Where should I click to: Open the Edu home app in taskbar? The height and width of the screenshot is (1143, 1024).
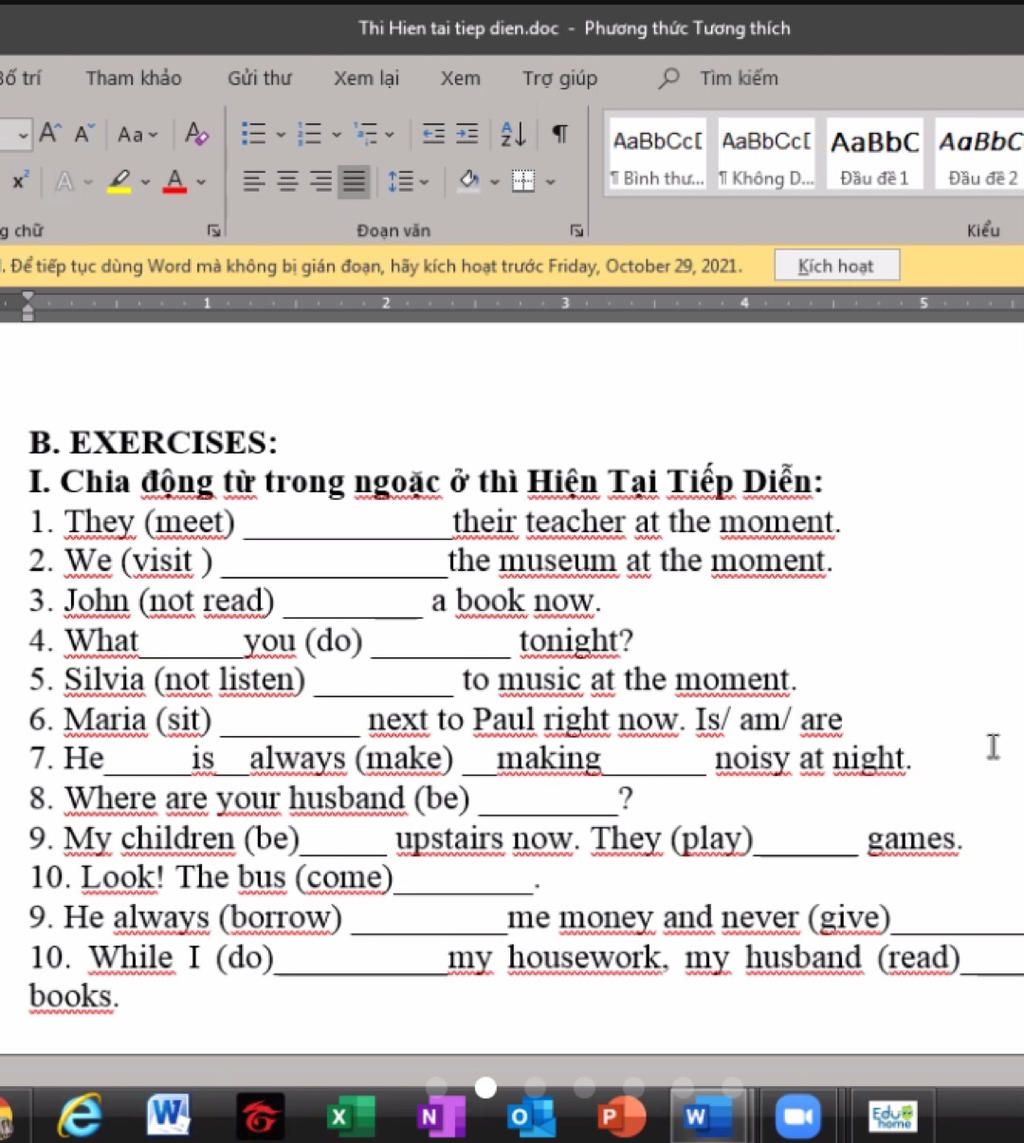point(893,1116)
